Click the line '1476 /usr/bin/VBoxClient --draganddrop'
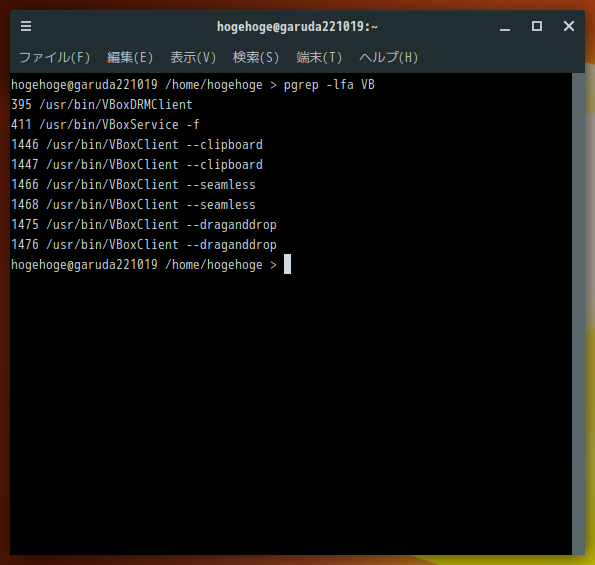Screen dimensions: 595x565 (144, 245)
